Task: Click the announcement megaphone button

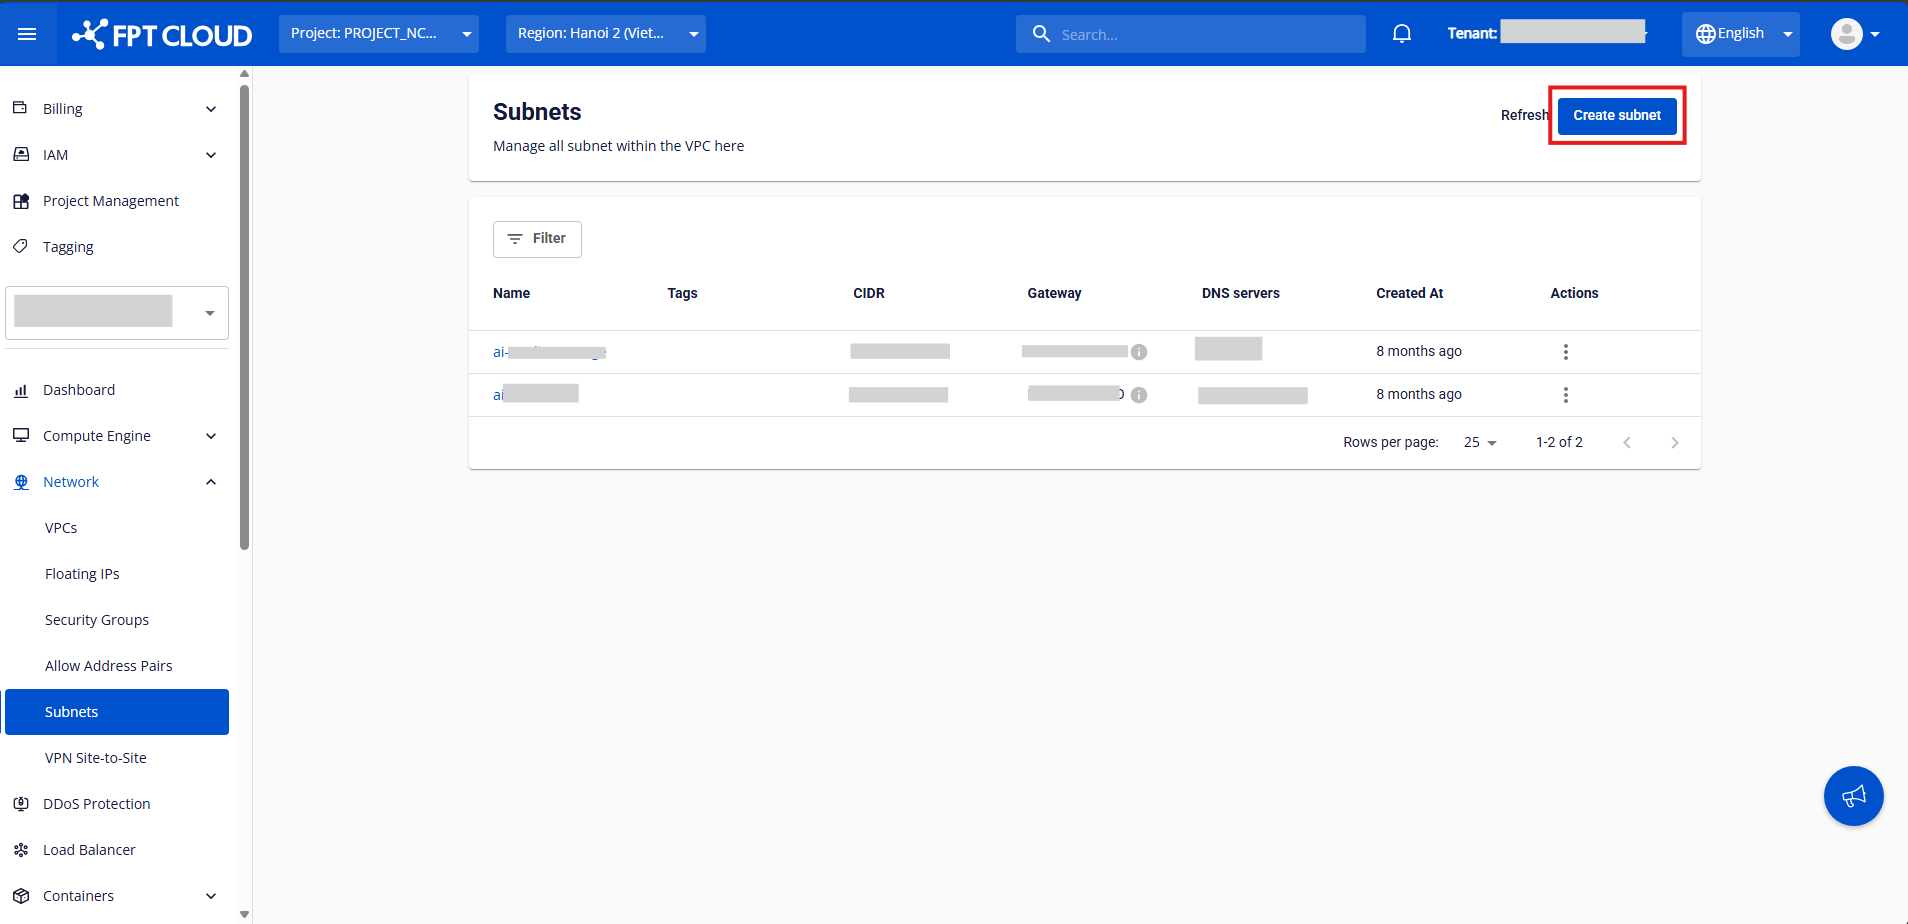Action: (x=1853, y=796)
